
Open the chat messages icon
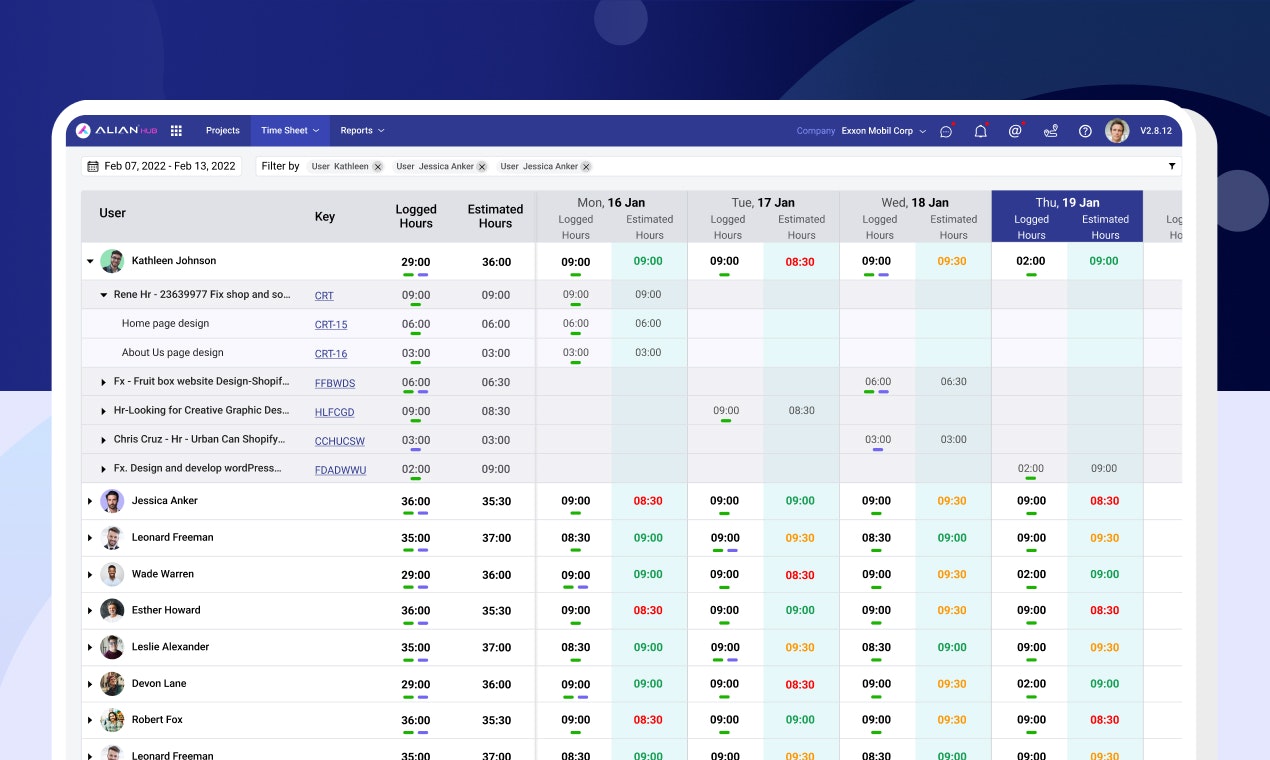[946, 131]
